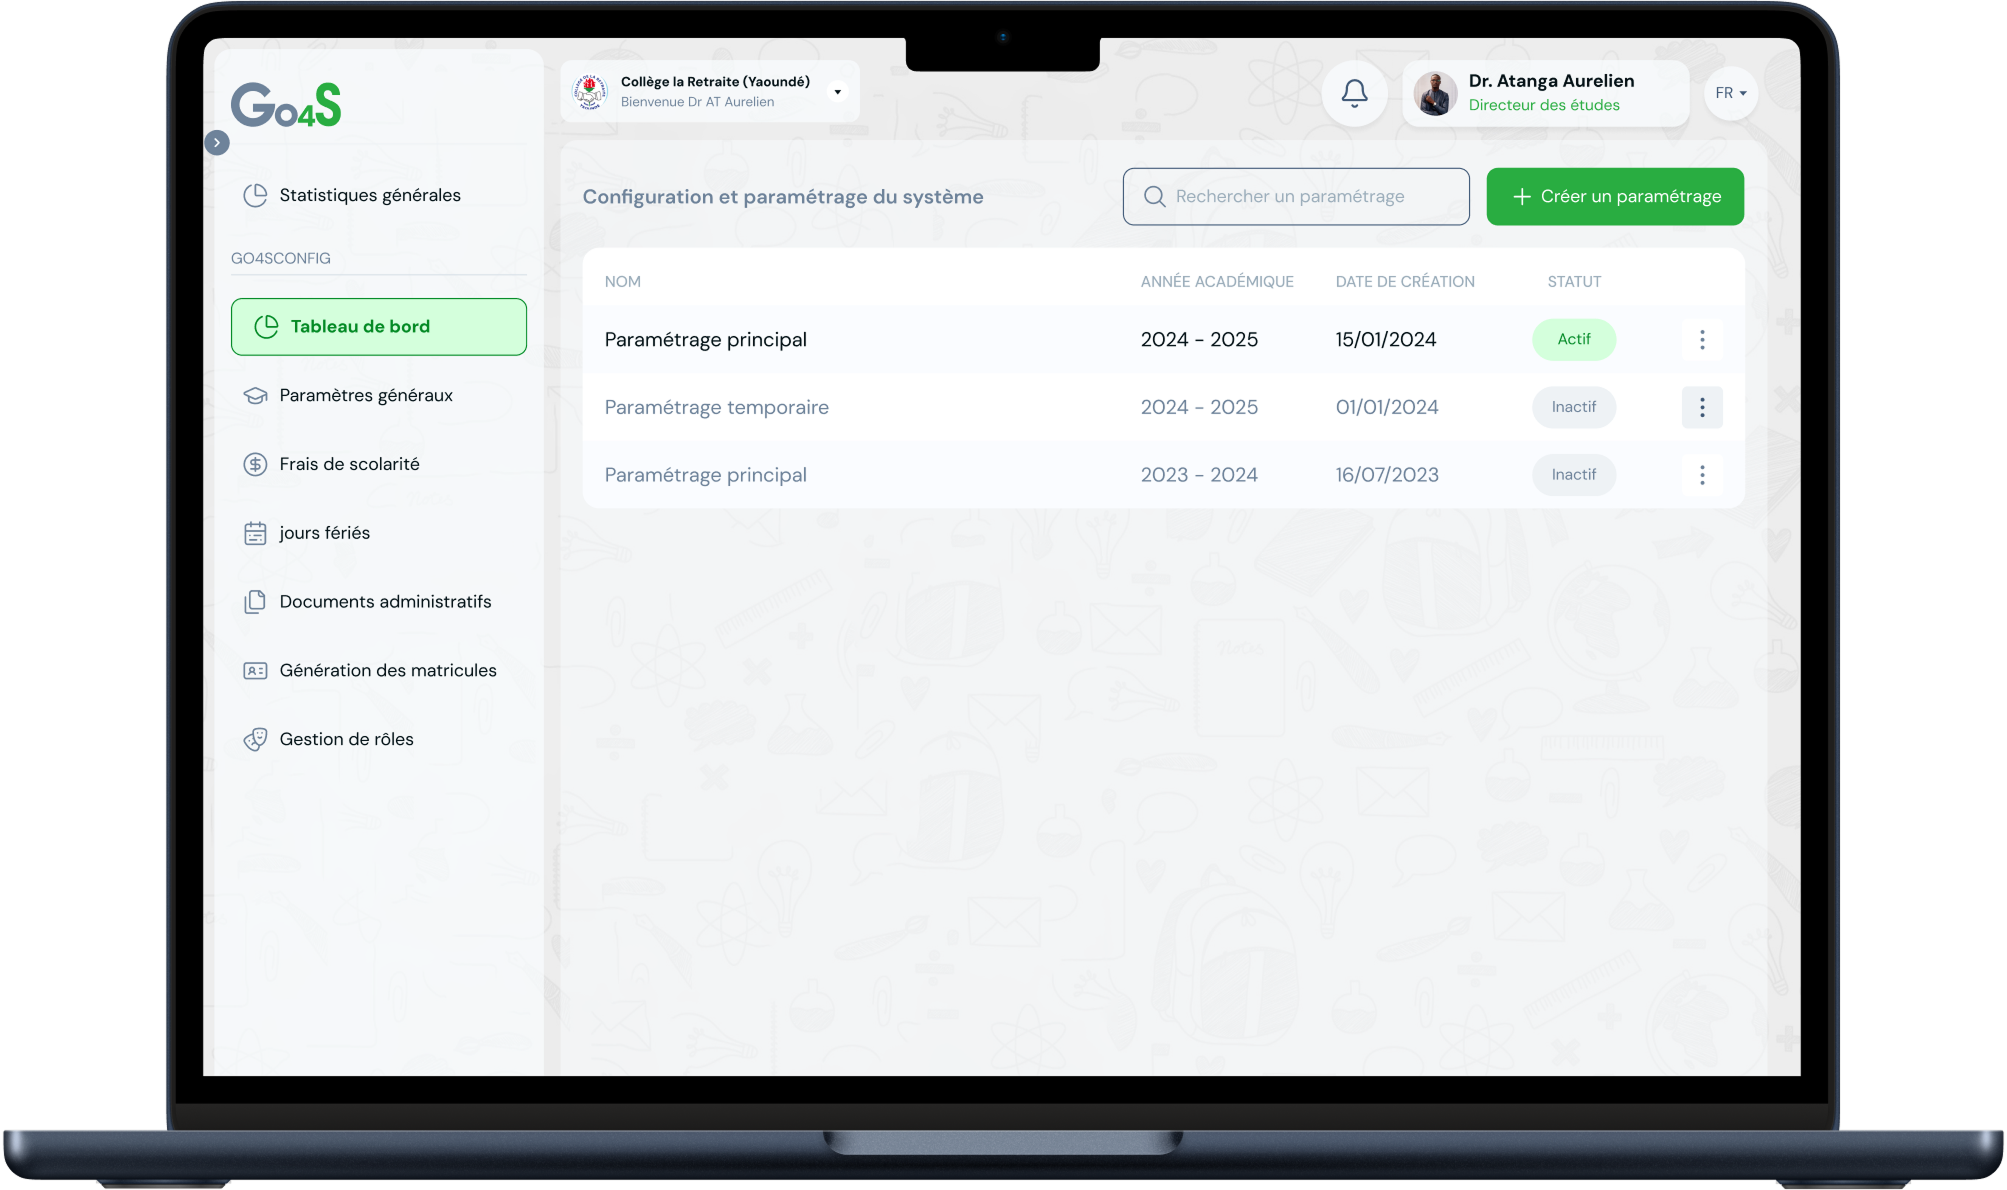
Task: Click the Actif status badge
Action: click(1573, 340)
